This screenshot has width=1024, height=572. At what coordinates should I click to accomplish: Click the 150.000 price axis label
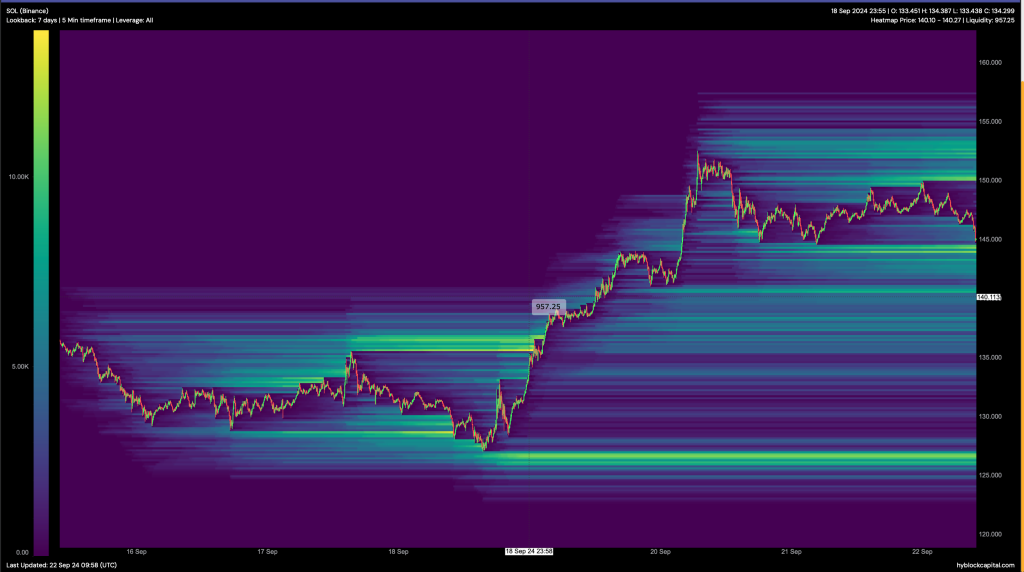(x=990, y=180)
